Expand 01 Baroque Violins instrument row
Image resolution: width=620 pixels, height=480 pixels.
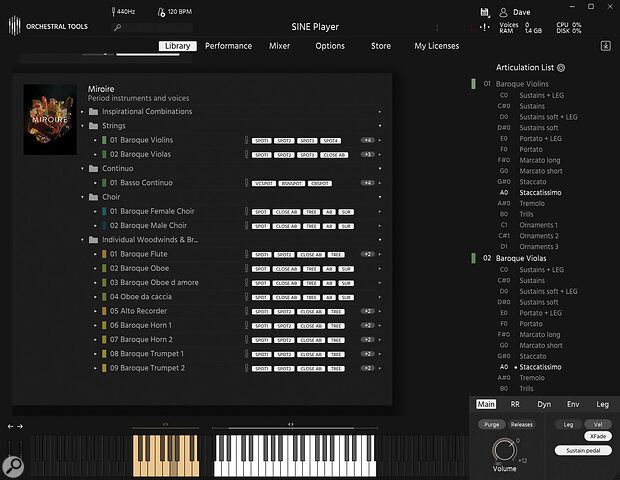coord(95,140)
